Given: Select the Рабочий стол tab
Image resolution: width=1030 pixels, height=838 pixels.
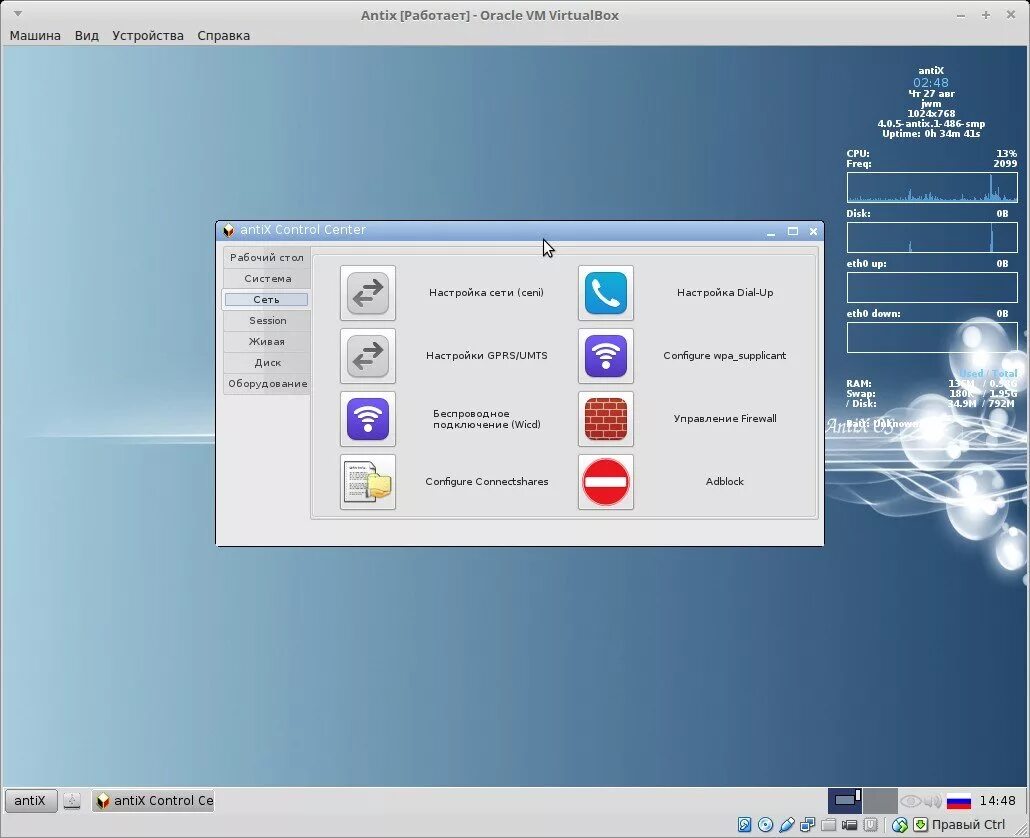Looking at the screenshot, I should 267,257.
